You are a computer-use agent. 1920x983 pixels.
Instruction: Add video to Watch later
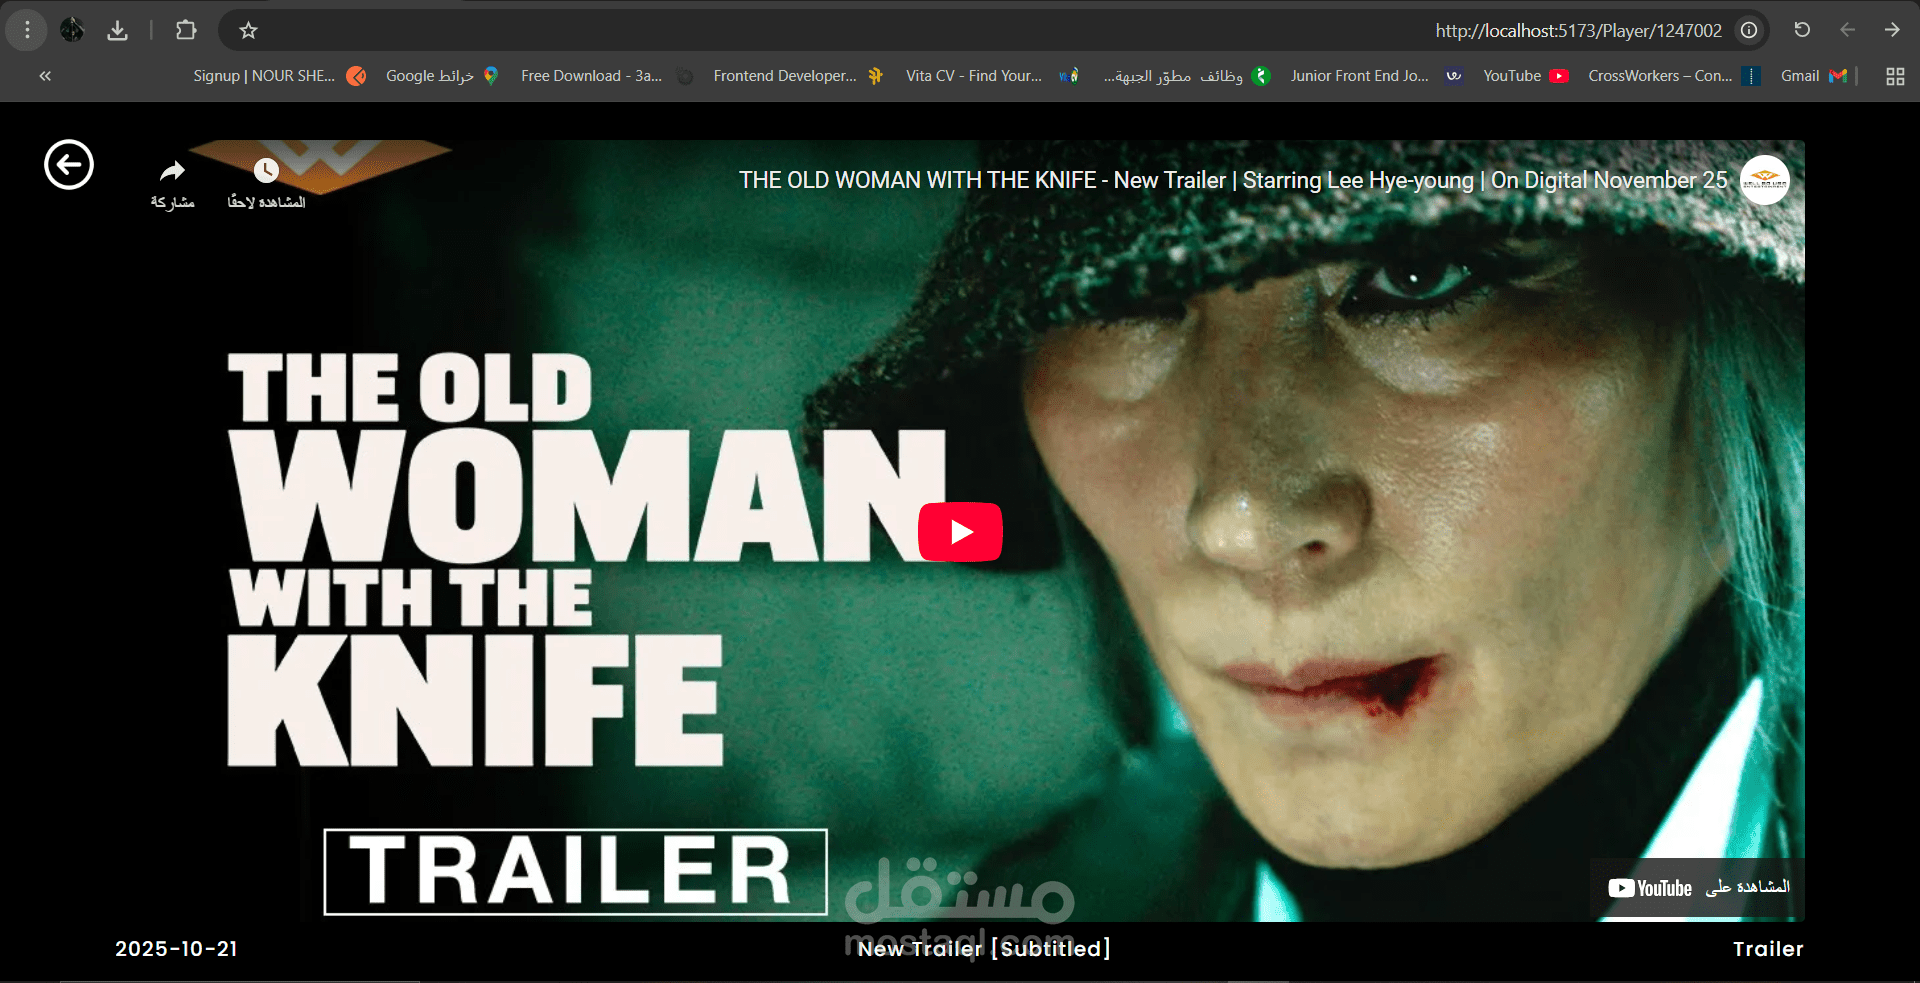(266, 185)
